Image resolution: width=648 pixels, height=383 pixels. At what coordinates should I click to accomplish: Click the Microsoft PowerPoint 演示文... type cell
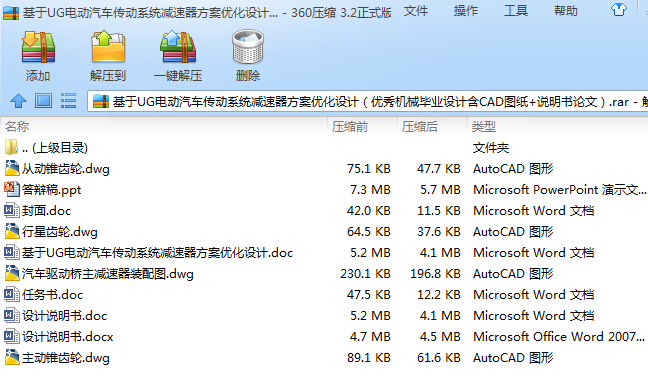560,190
